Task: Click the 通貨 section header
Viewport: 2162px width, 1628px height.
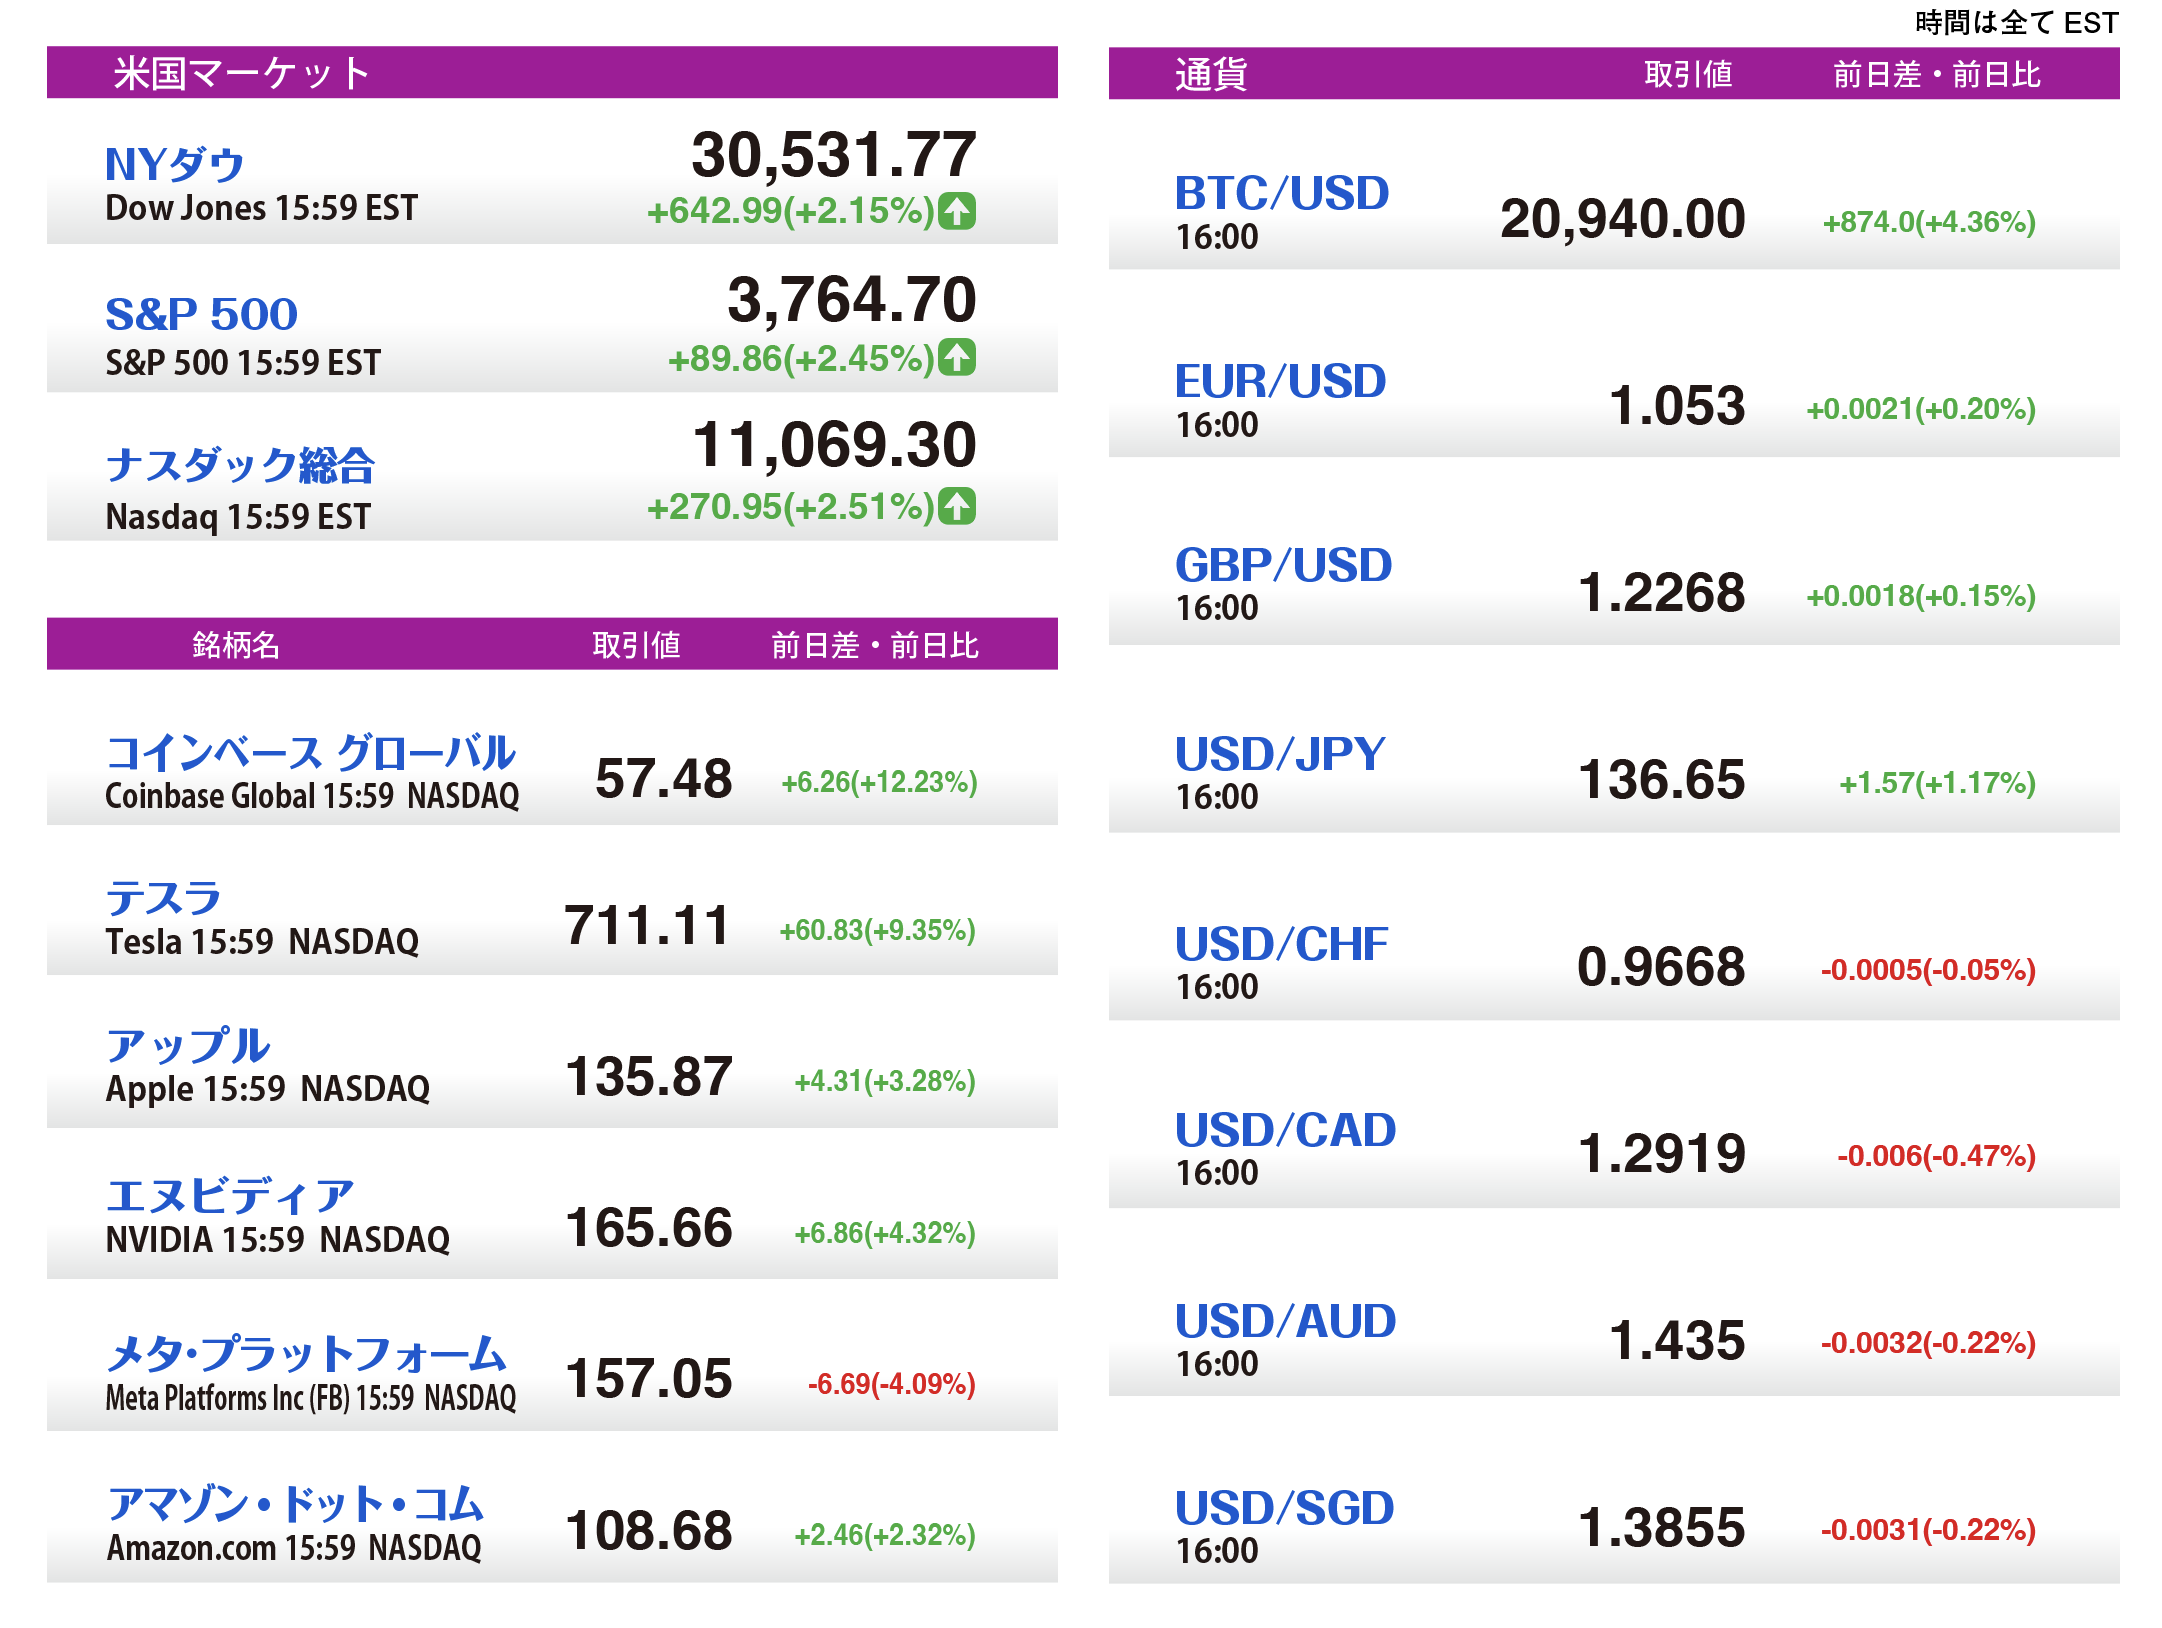Action: pos(1210,74)
